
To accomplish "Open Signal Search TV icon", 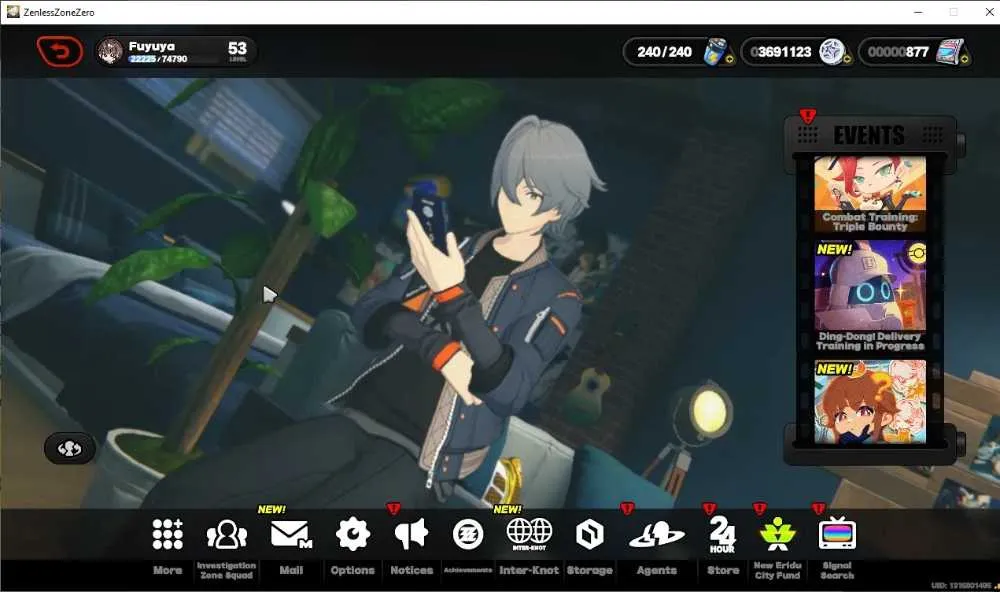I will pyautogui.click(x=837, y=533).
